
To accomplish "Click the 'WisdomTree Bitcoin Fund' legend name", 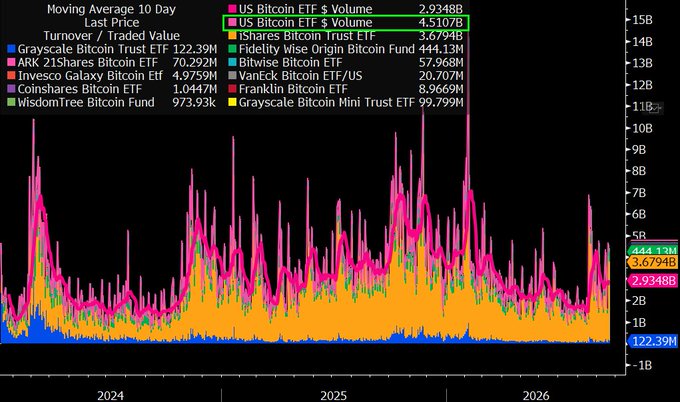I will [86, 103].
